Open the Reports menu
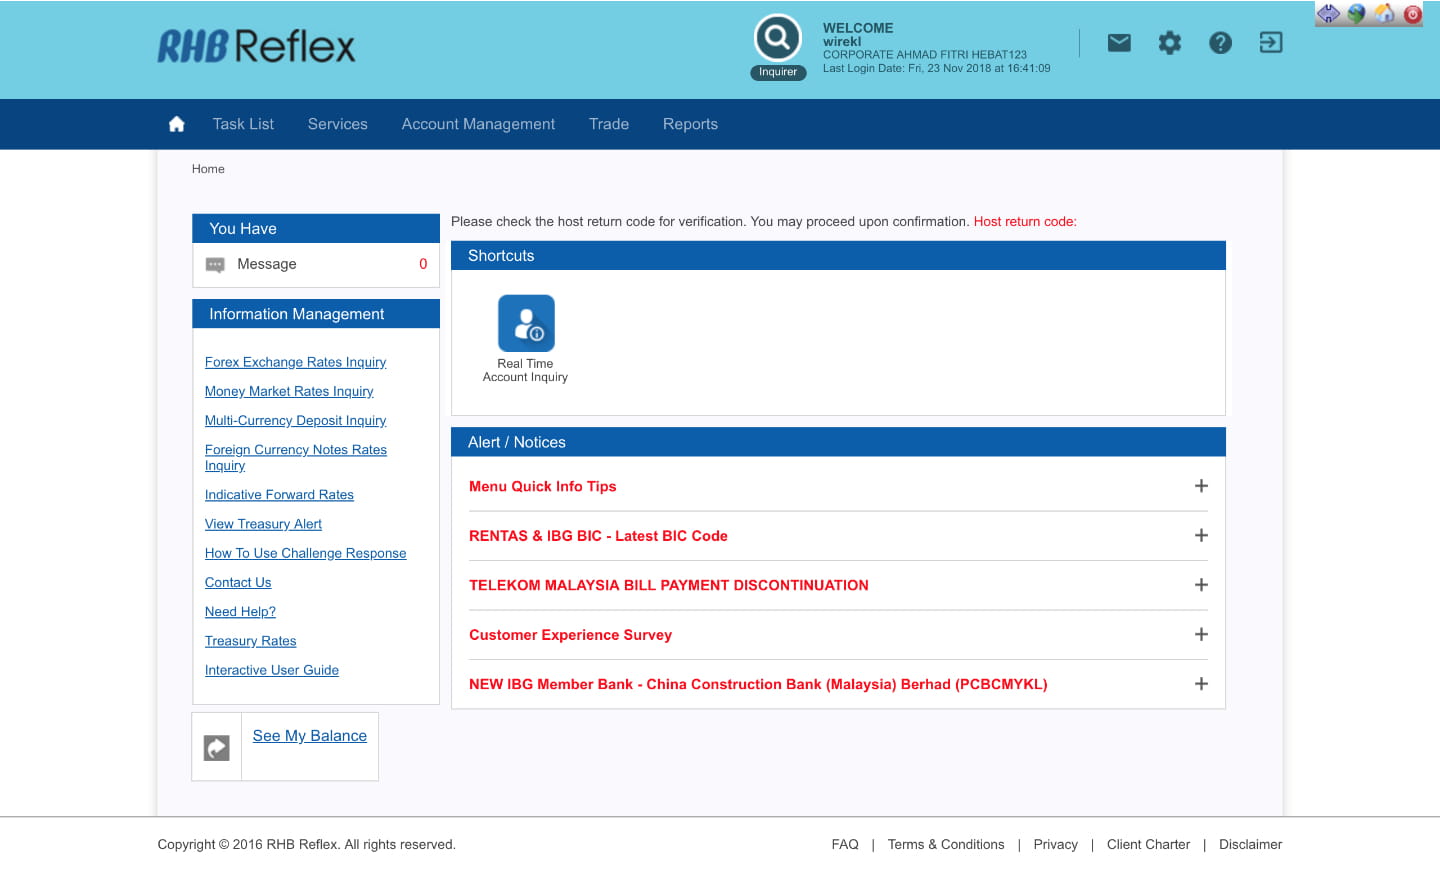Viewport: 1440px width, 895px height. point(690,124)
